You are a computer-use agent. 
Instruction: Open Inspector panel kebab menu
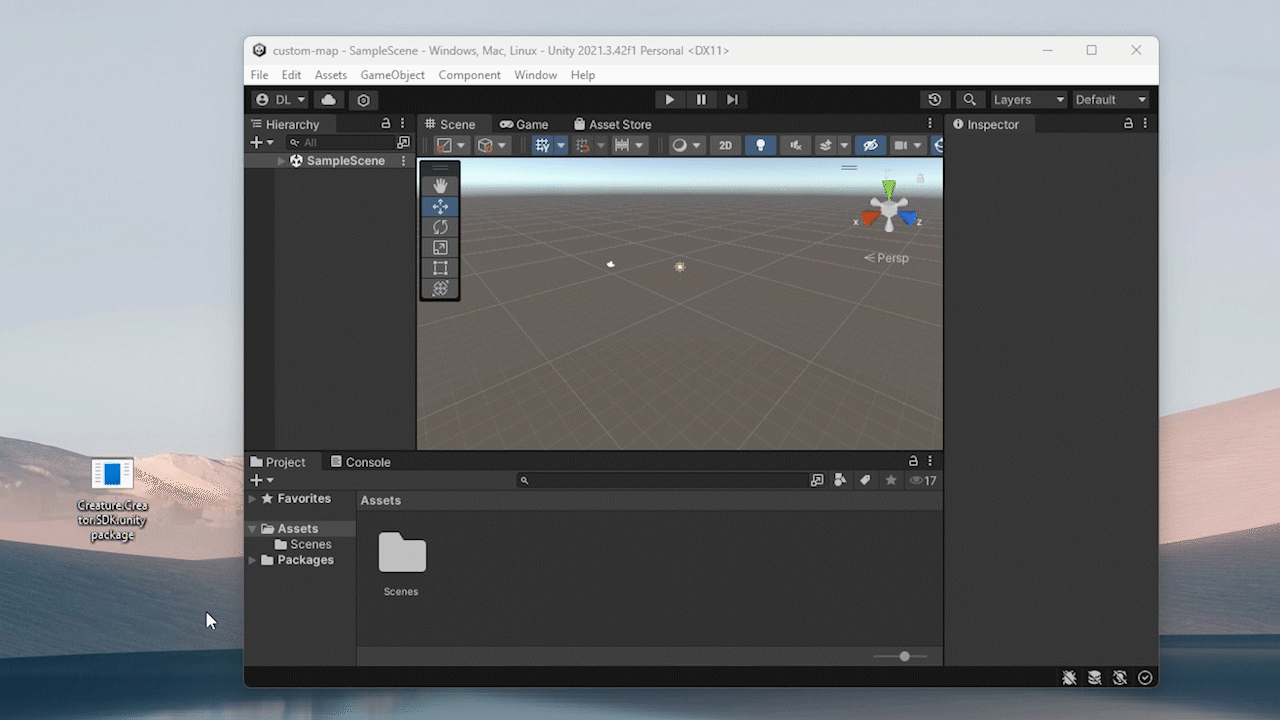pos(1145,124)
